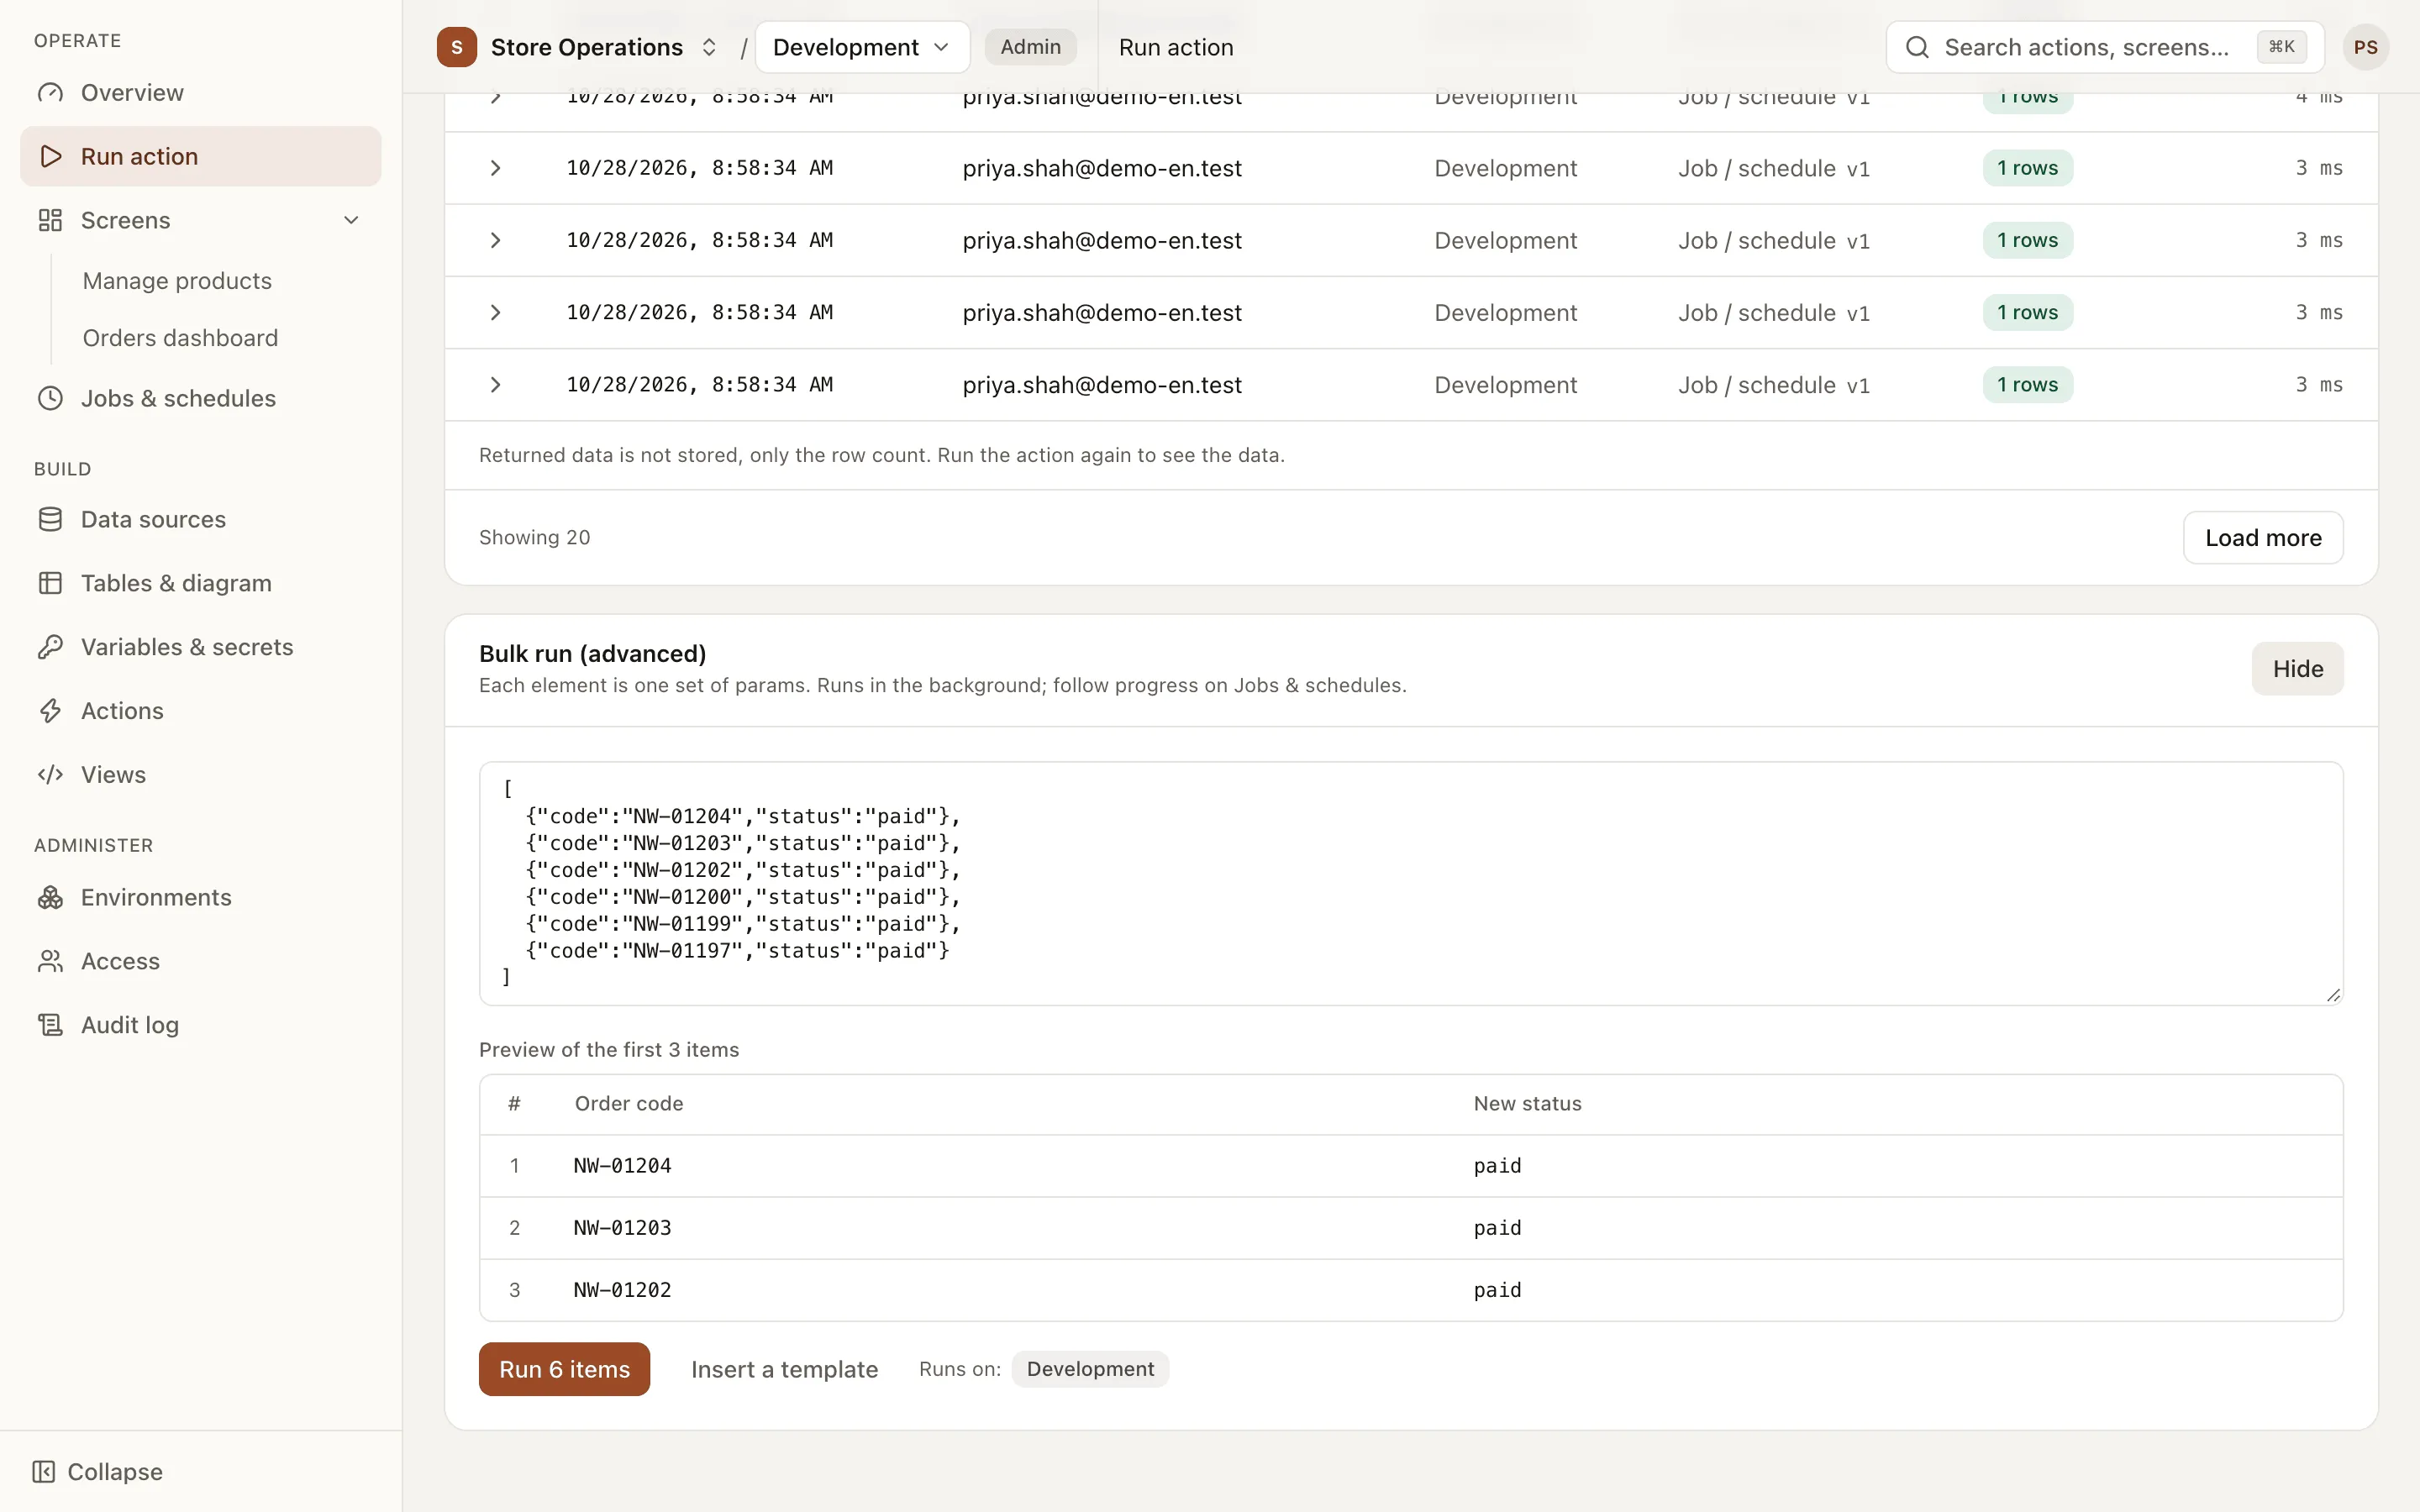Open the PS user avatar menu
The height and width of the screenshot is (1512, 2420).
click(x=2365, y=47)
